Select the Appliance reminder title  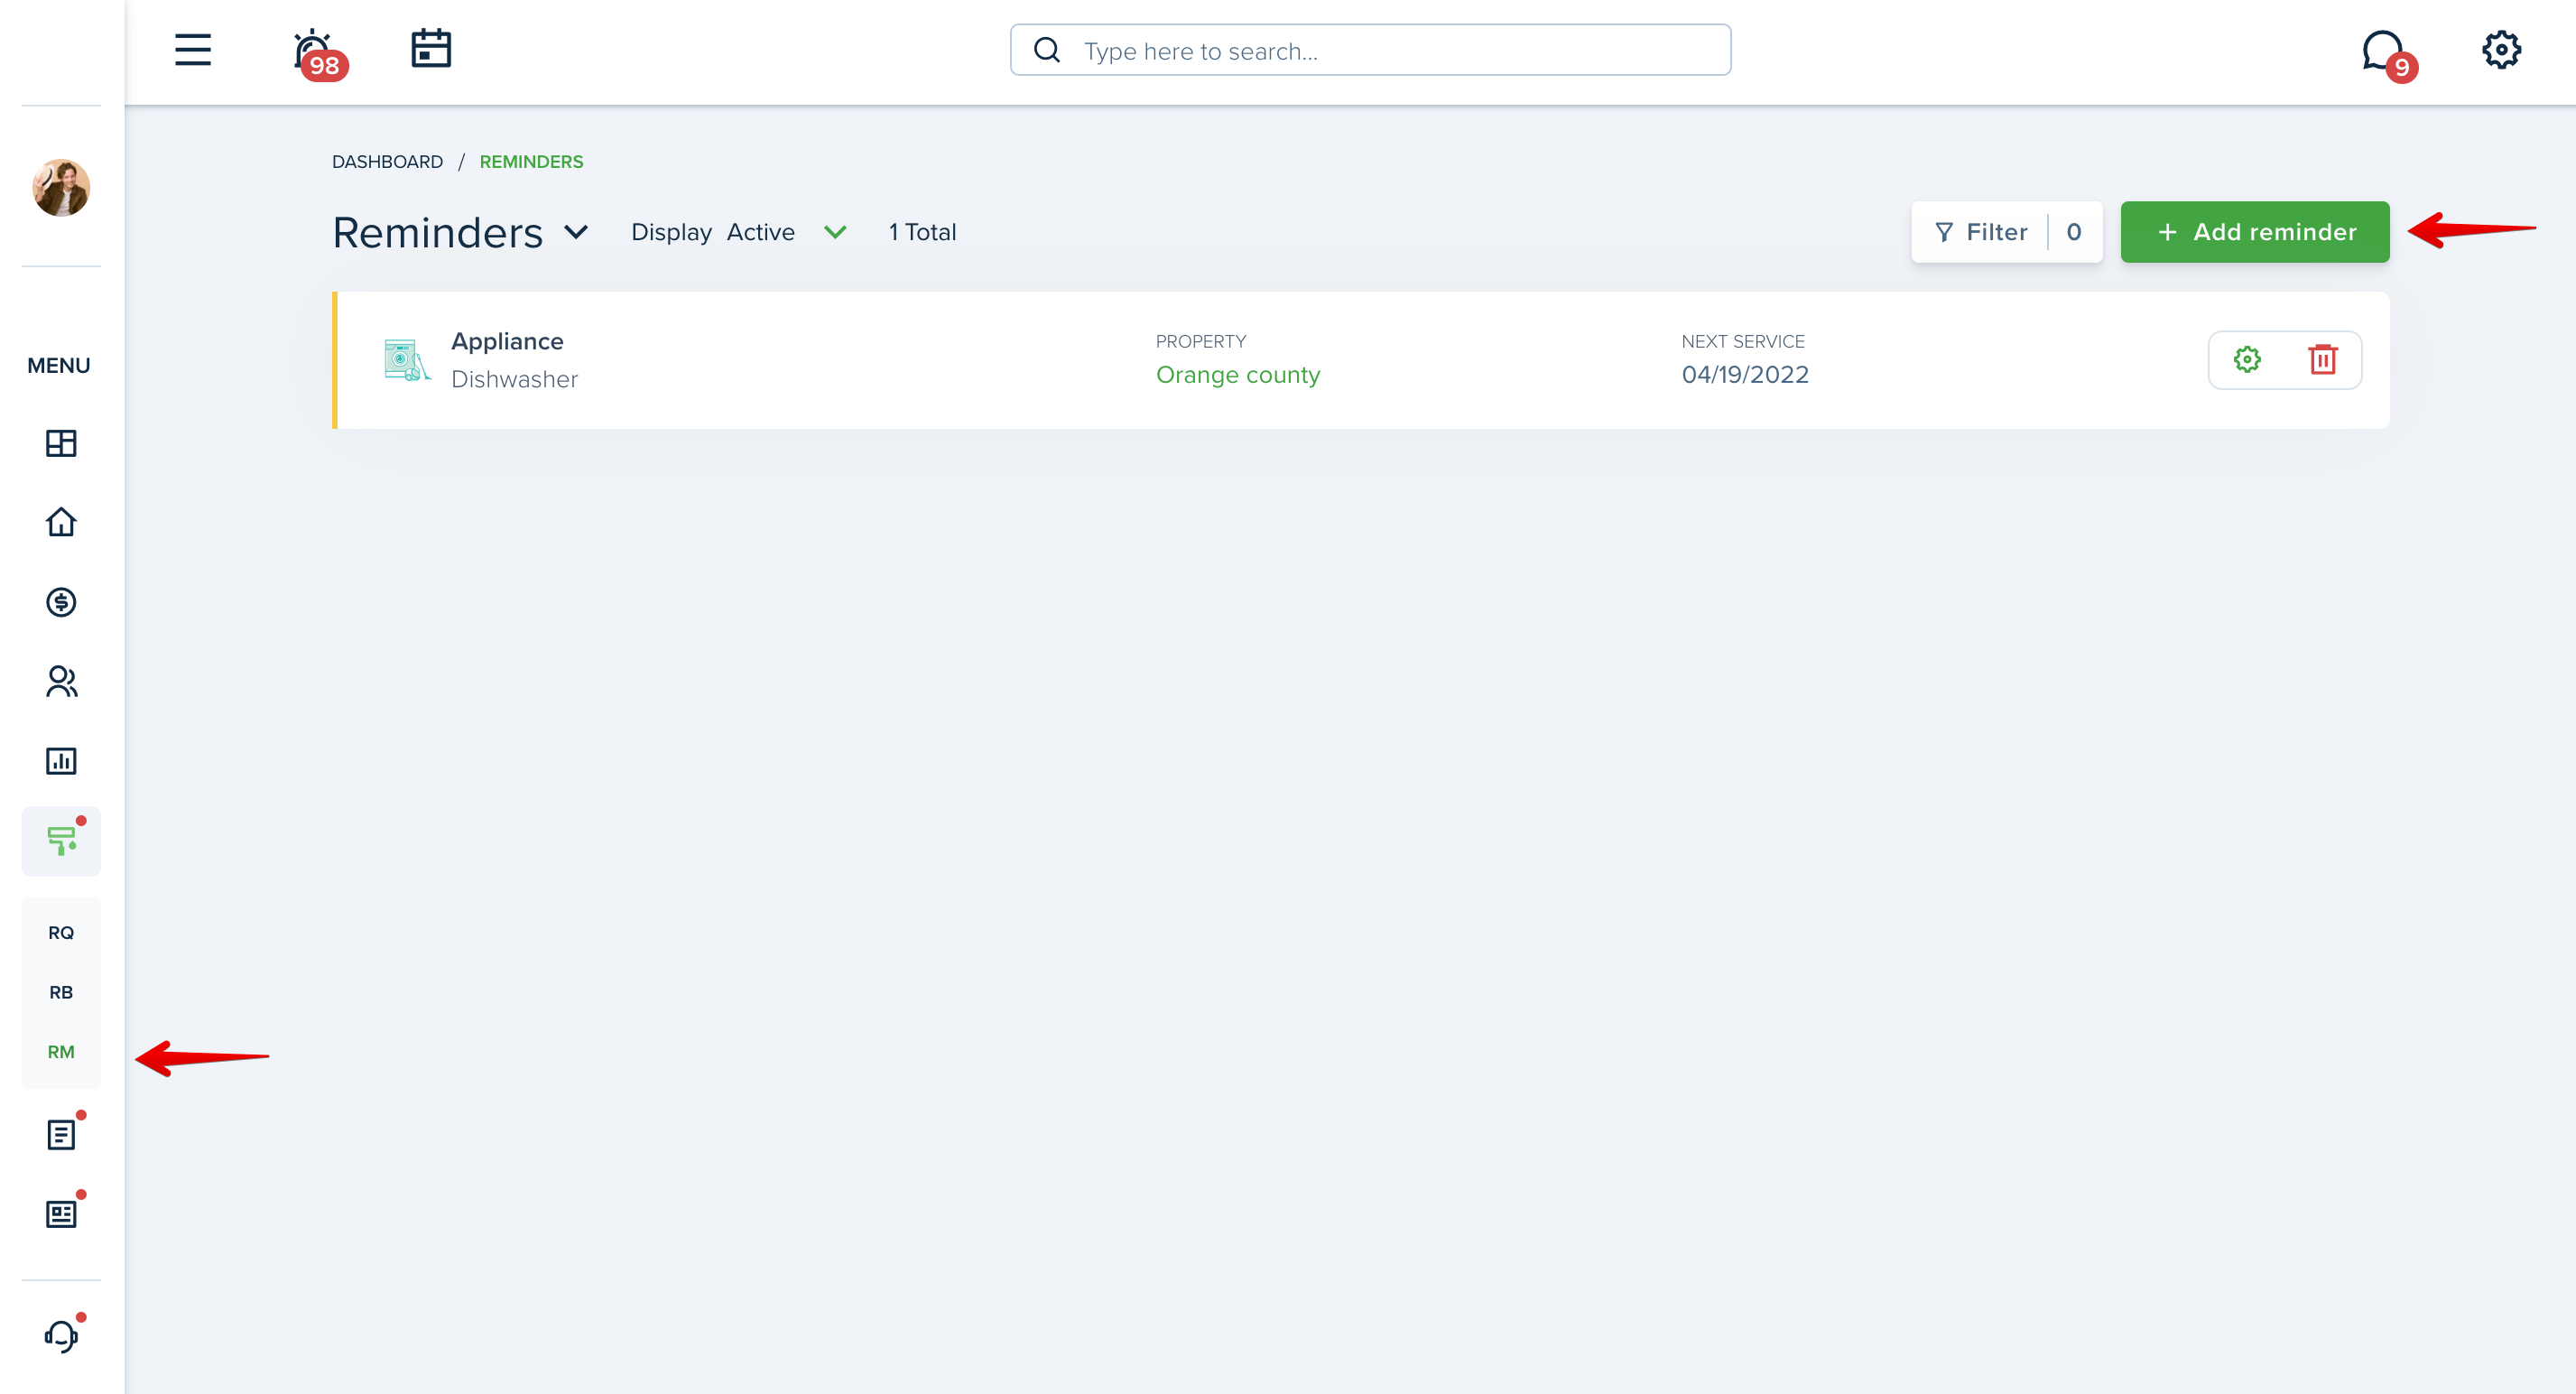click(x=507, y=341)
